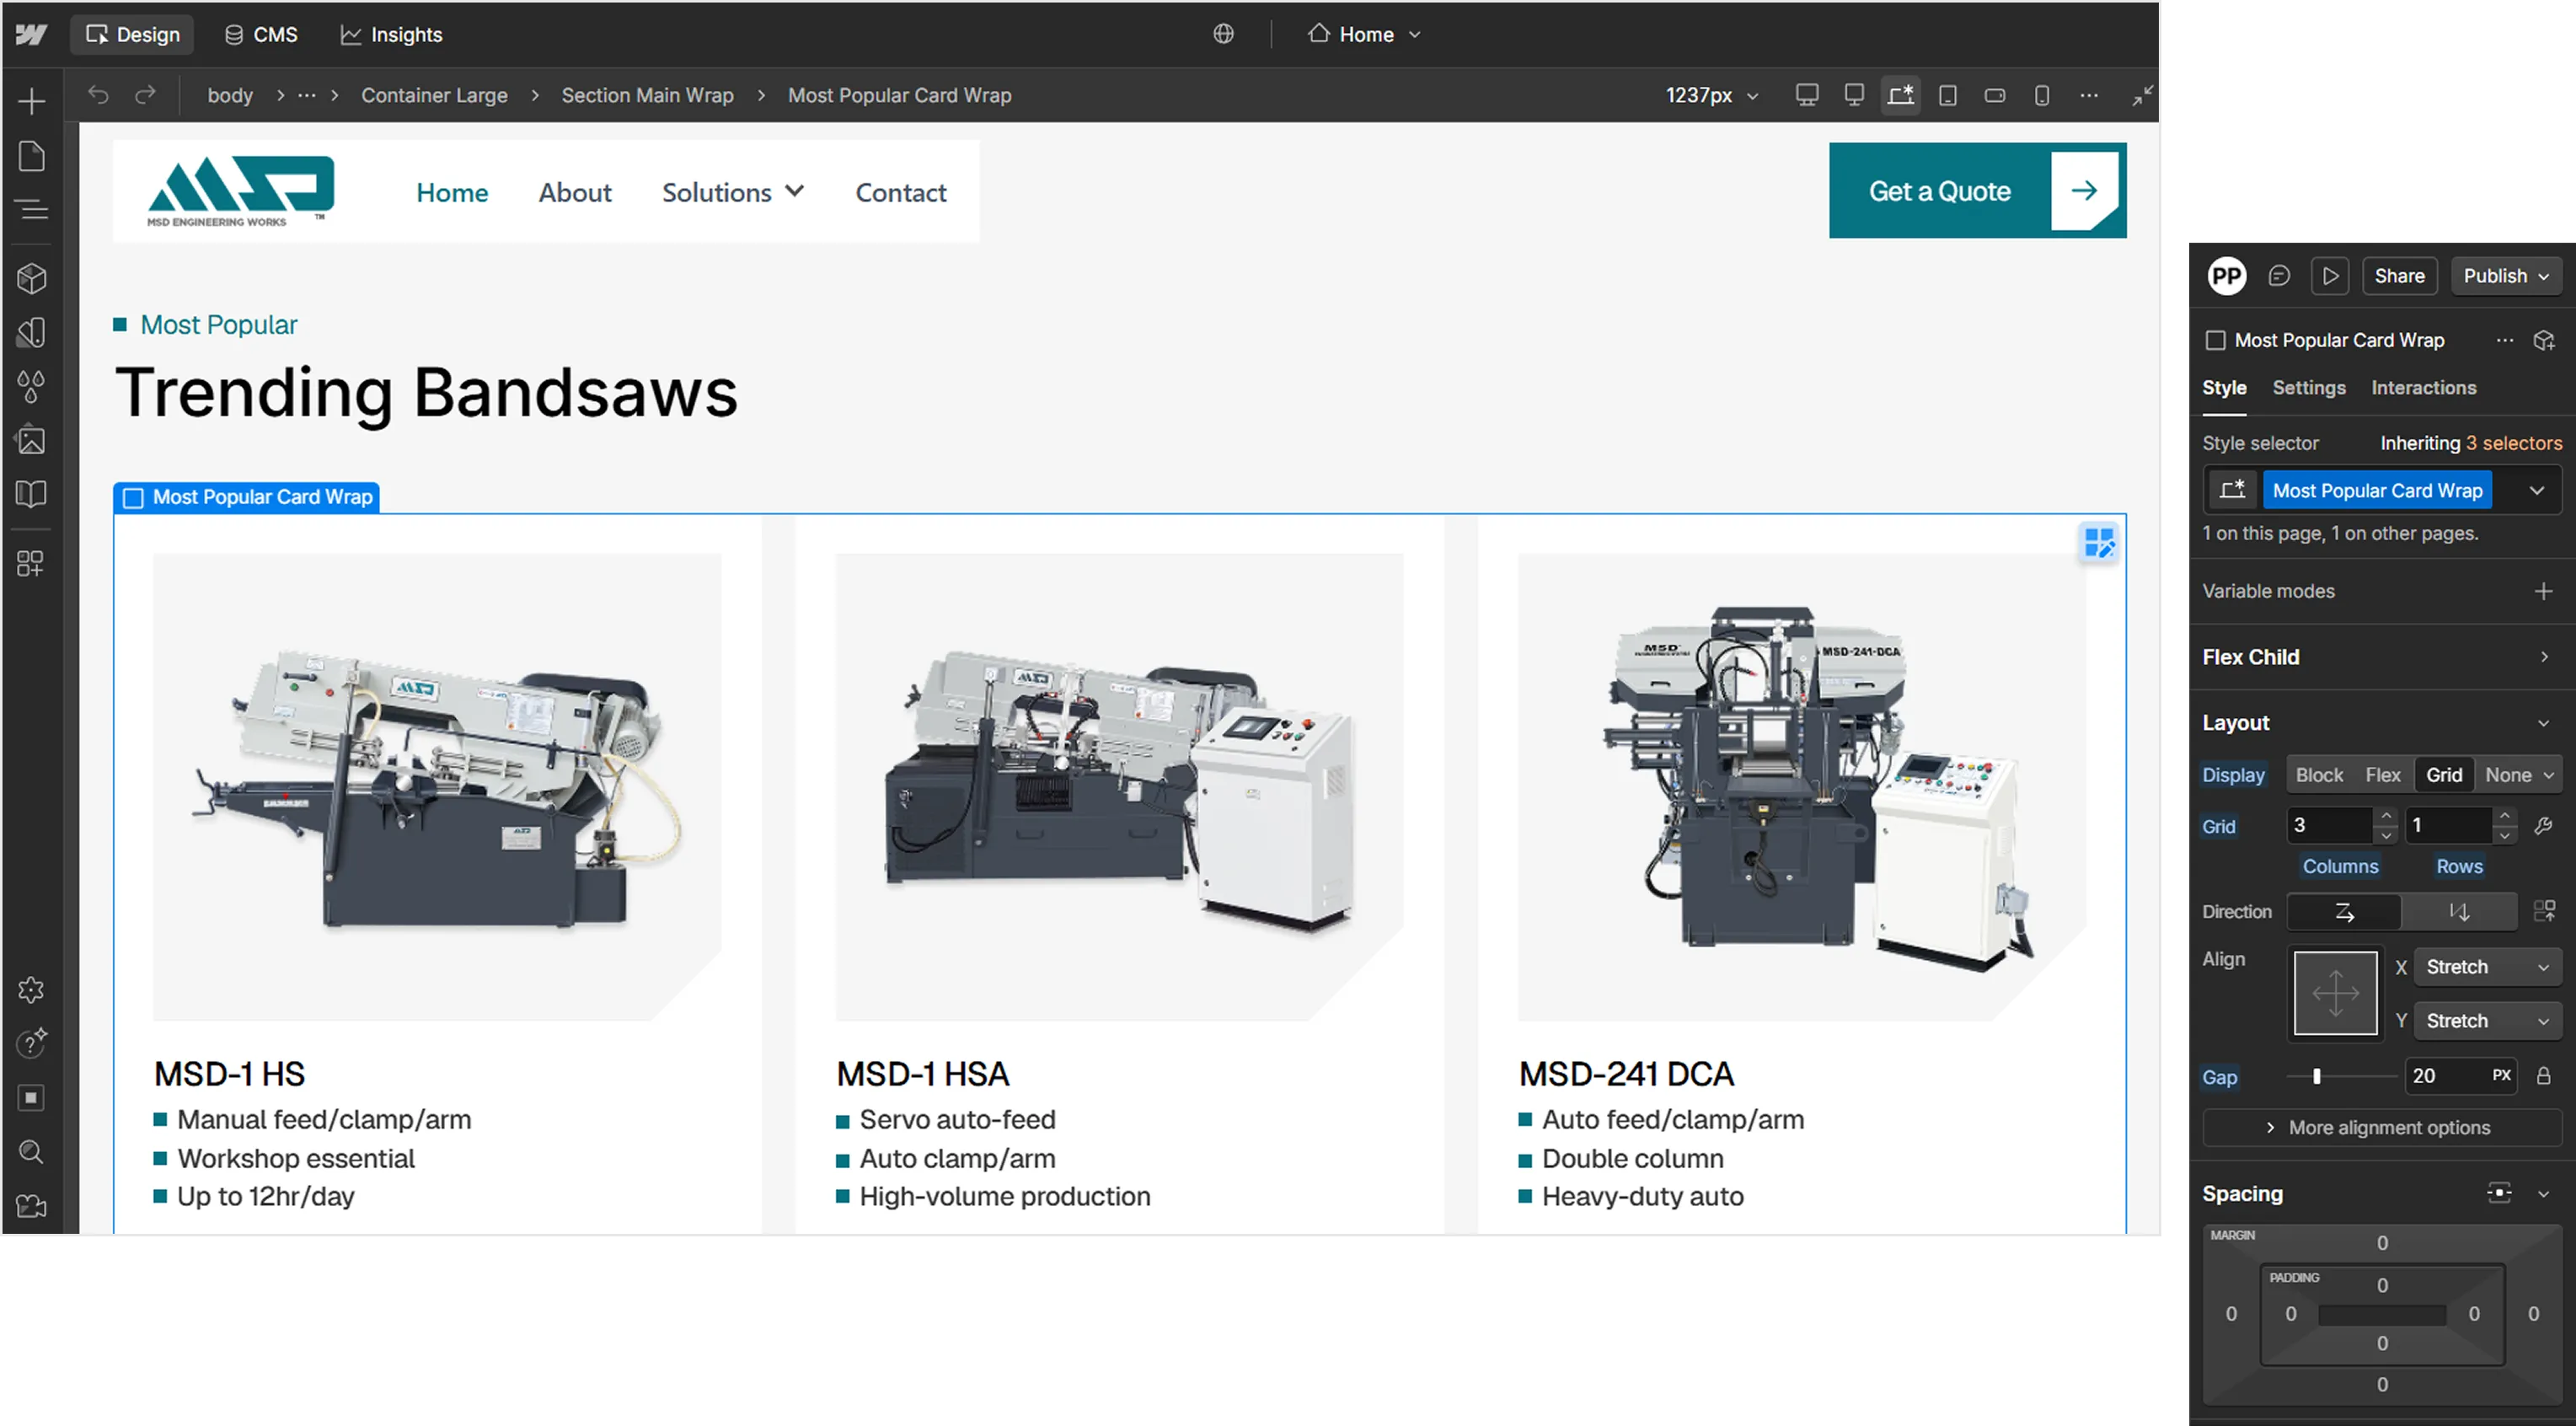Open the Navigator panel icon
The height and width of the screenshot is (1426, 2576).
[31, 210]
